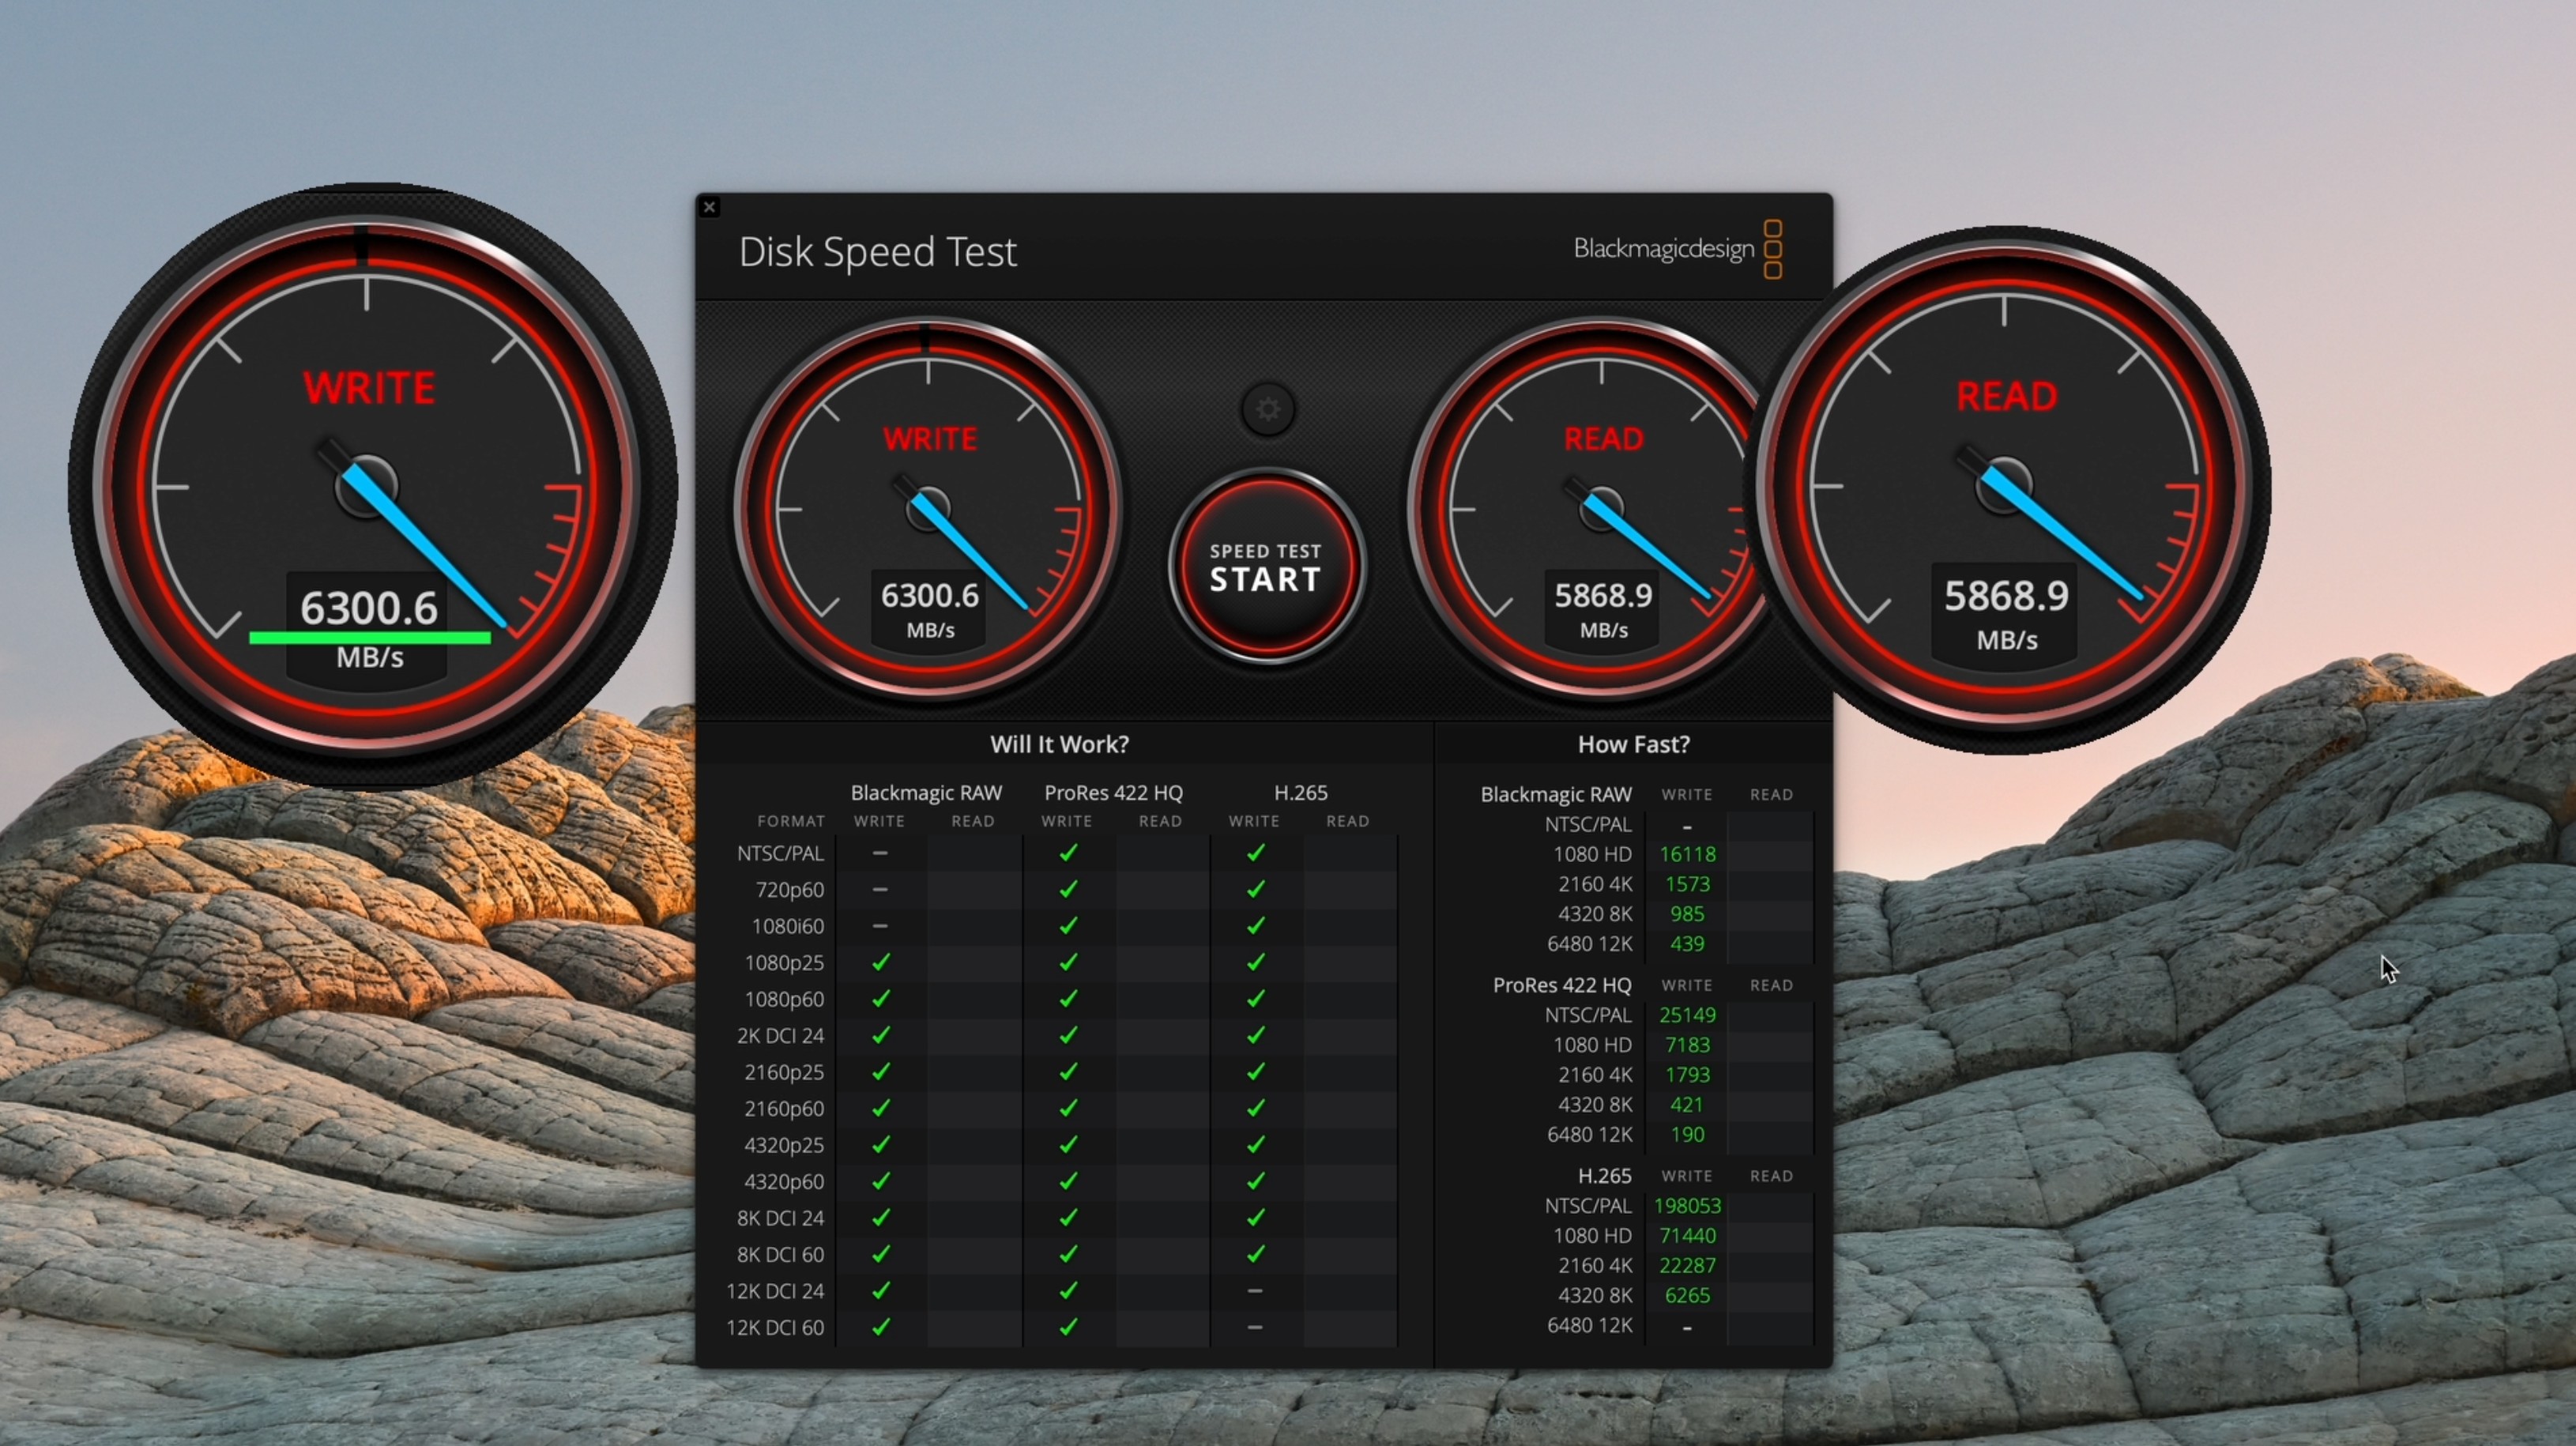Click the Blackmagic RAW write dash for 720p60
Screen dimensions: 2576x1446
[880, 889]
